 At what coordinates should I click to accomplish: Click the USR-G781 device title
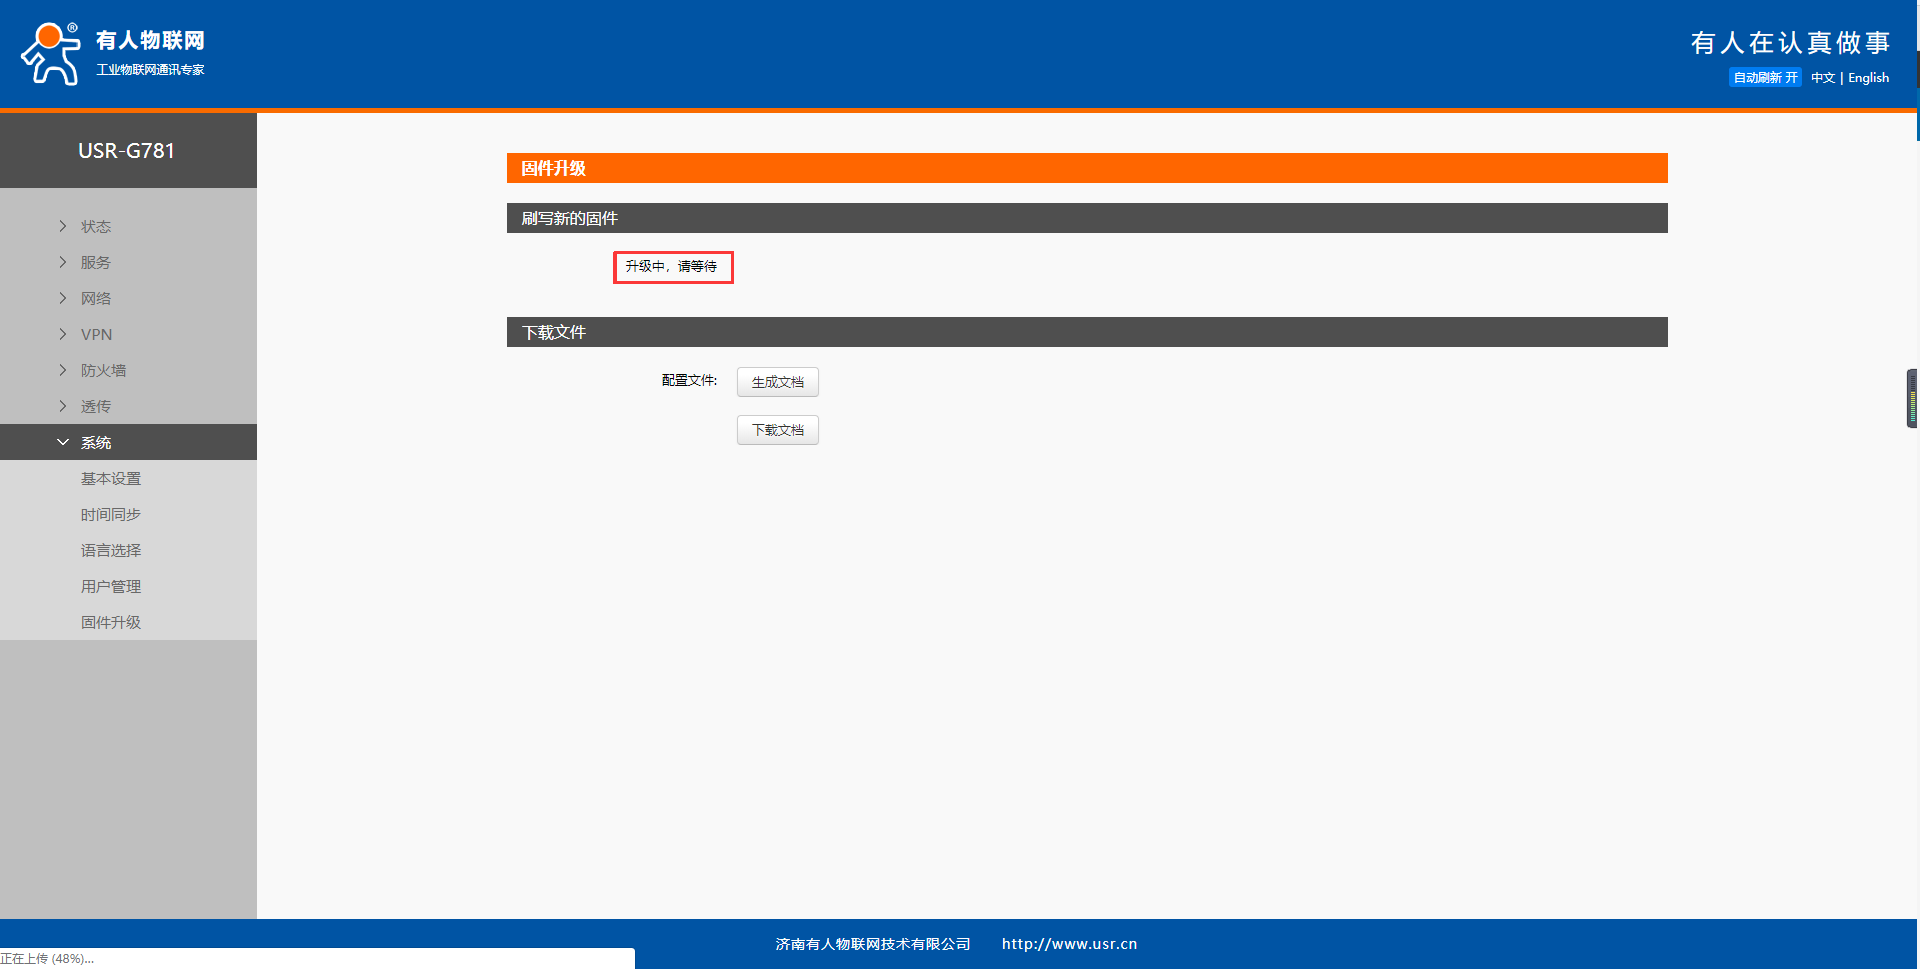pyautogui.click(x=127, y=151)
